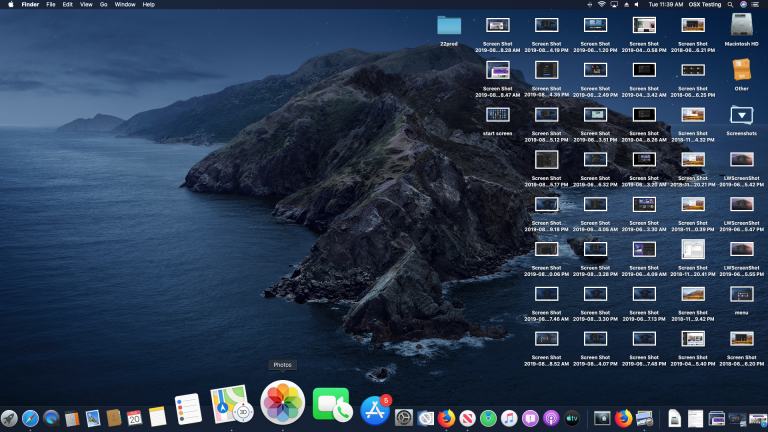The height and width of the screenshot is (432, 768).
Task: Select the menu screenshot file on desktop
Action: 742,294
